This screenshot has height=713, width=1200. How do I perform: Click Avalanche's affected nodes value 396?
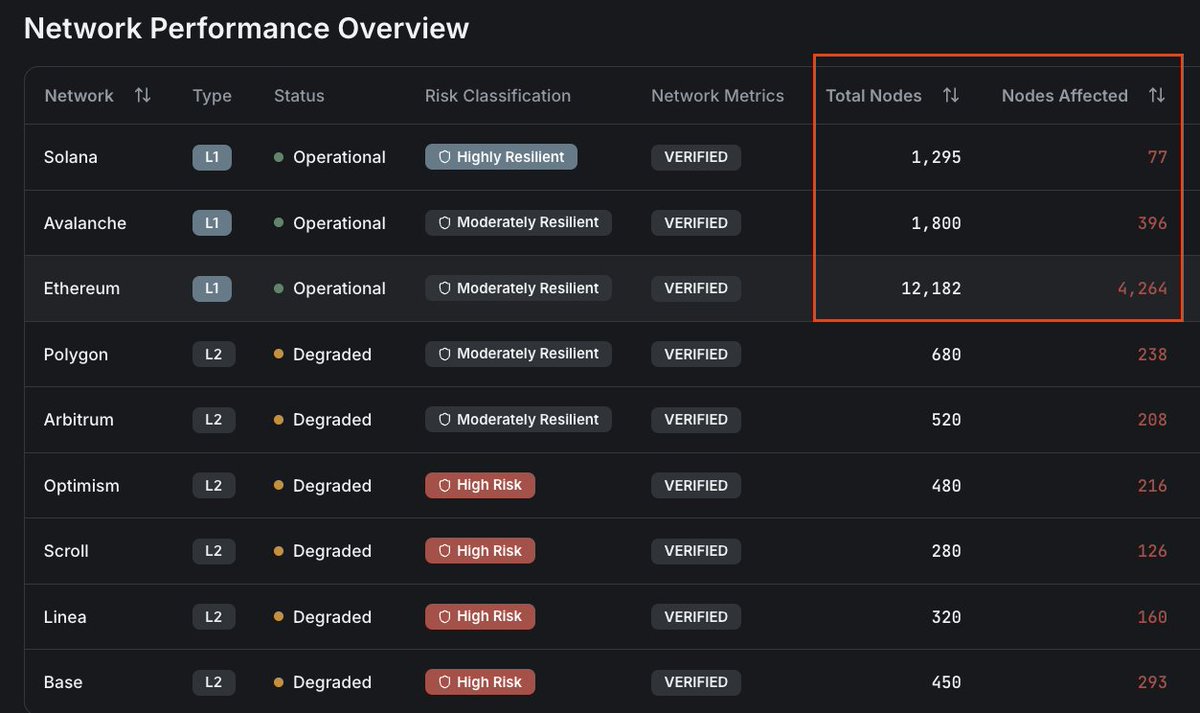1152,223
